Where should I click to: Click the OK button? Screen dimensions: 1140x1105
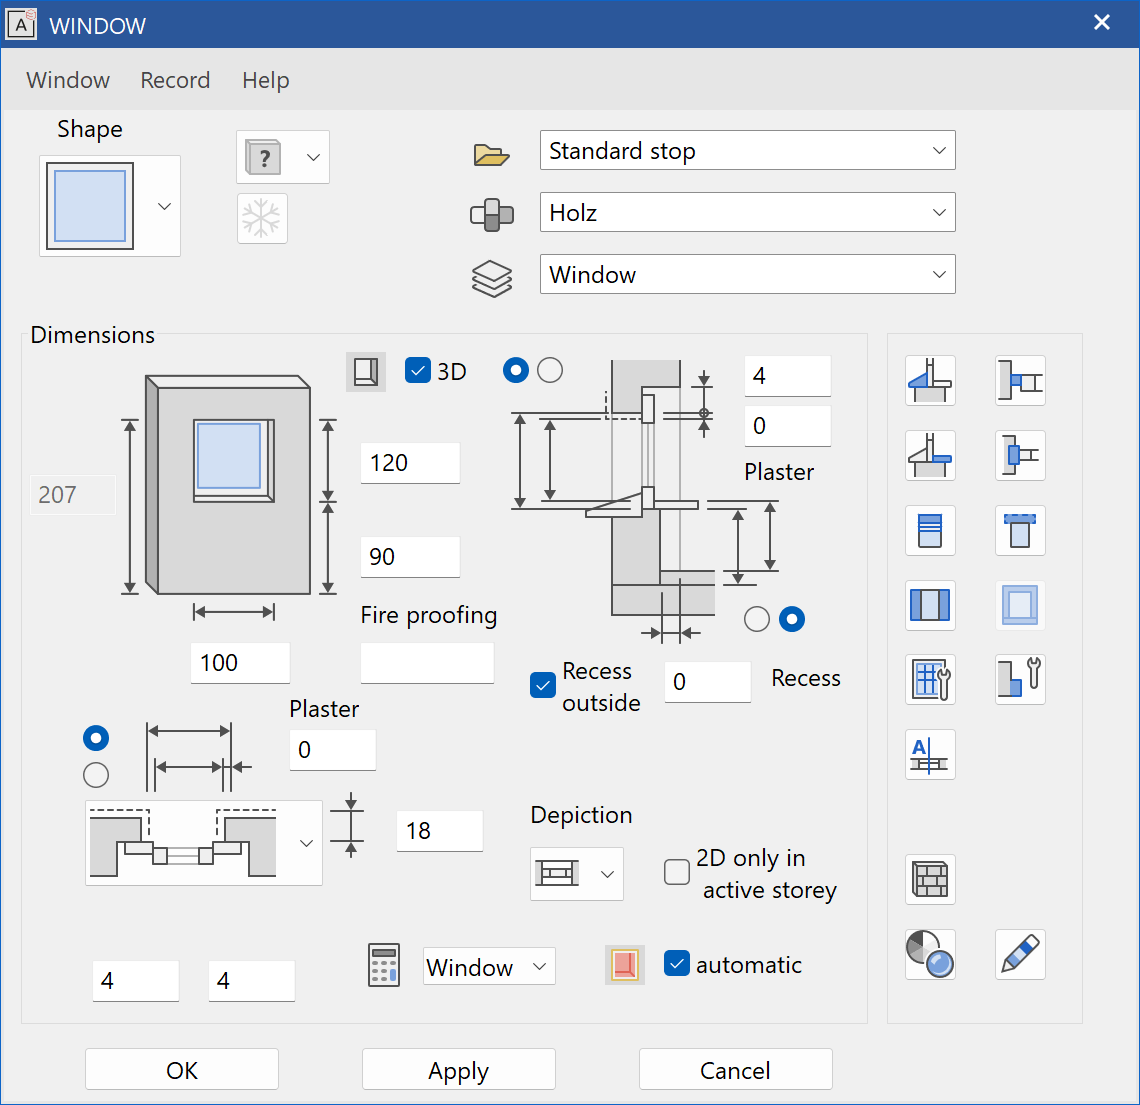click(x=182, y=1069)
